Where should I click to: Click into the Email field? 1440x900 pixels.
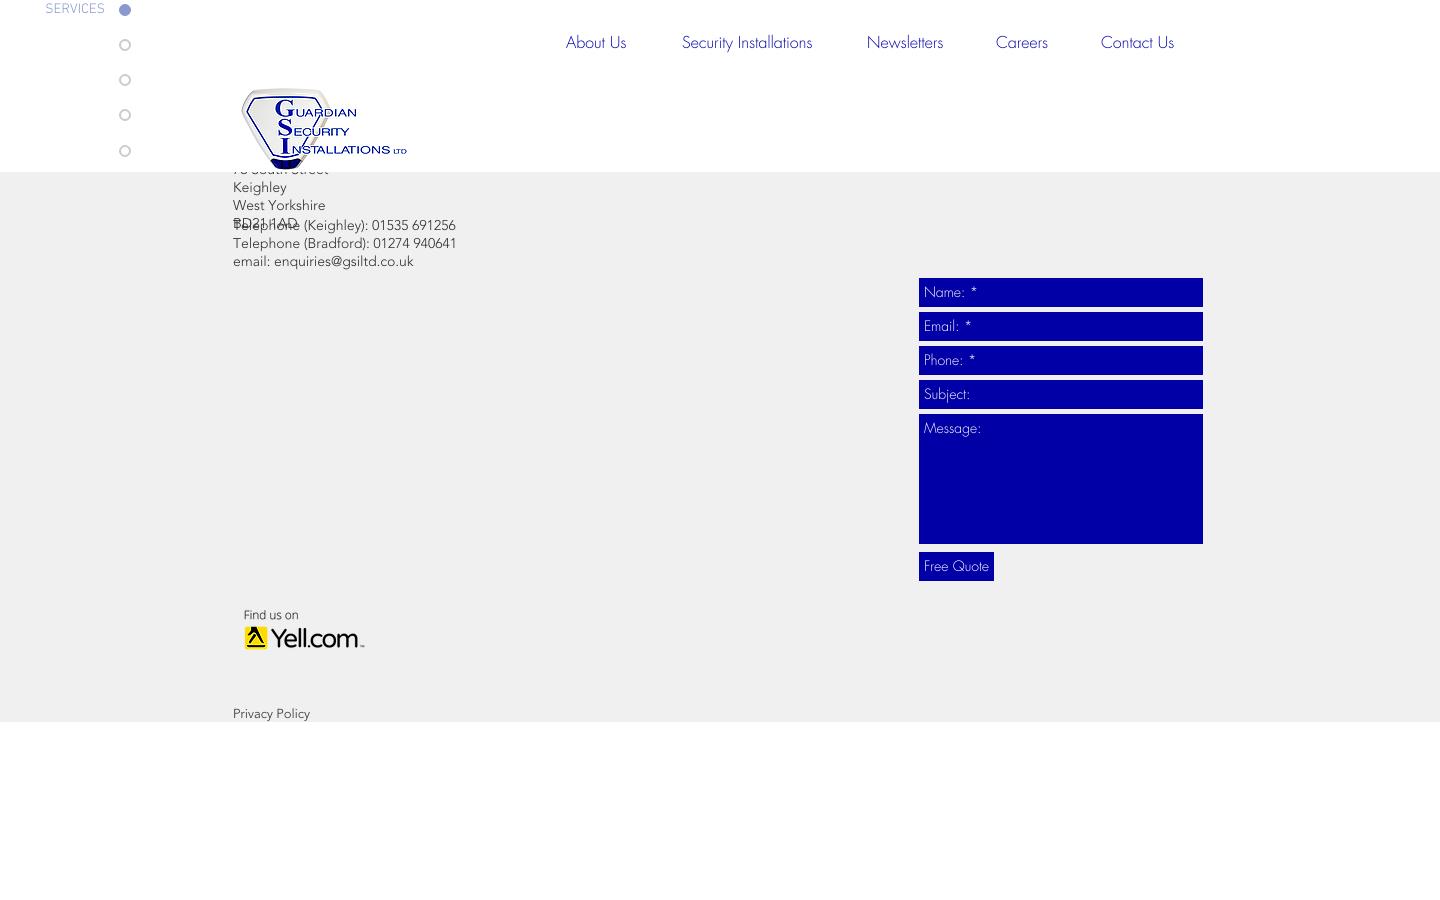click(1060, 326)
